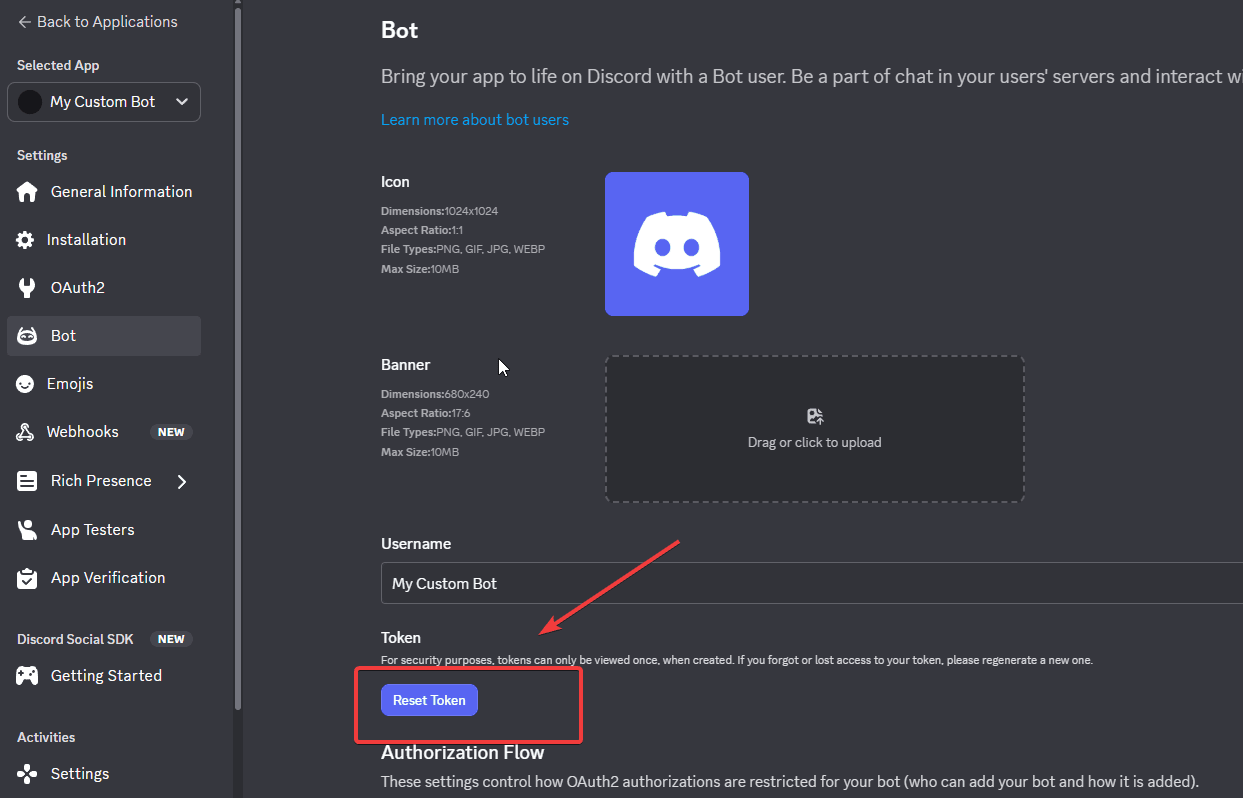Click the Getting Started gamepad icon
1243x798 pixels.
tap(27, 676)
